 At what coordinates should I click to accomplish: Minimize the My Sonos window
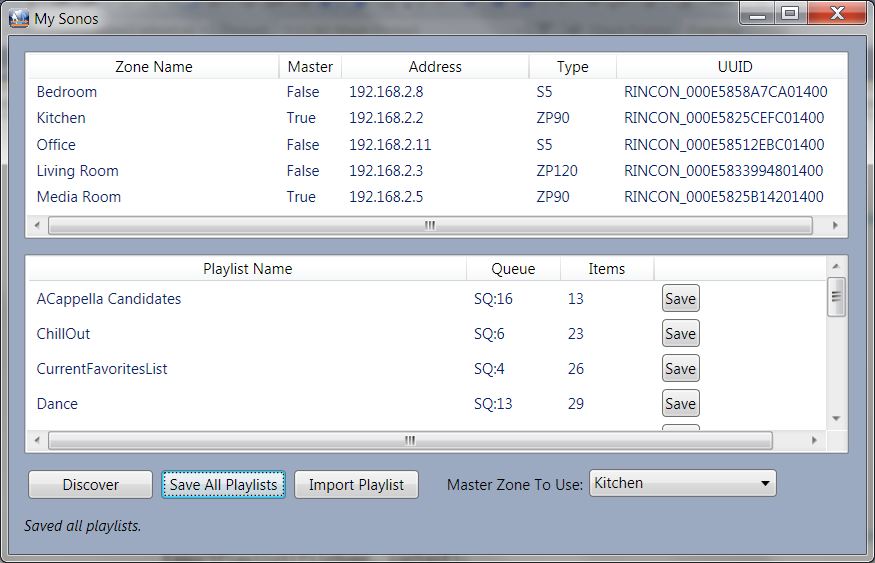pyautogui.click(x=757, y=13)
